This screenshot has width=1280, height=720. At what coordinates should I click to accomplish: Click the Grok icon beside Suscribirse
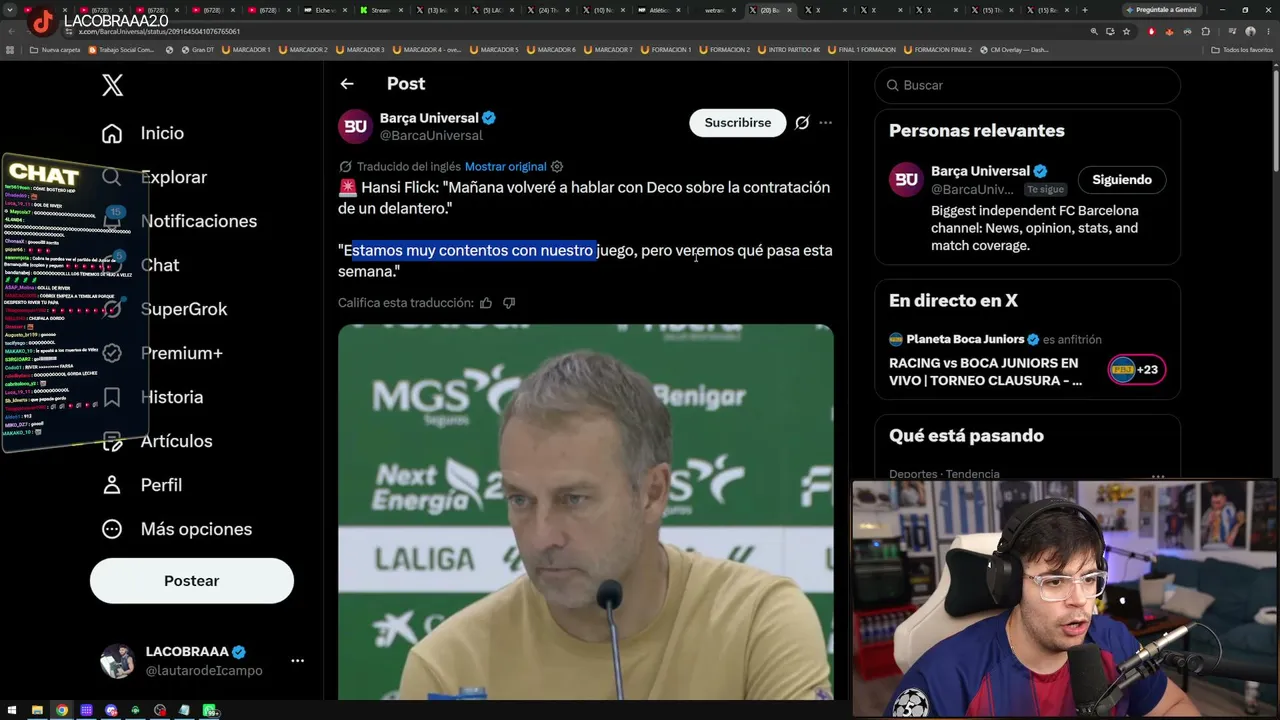(802, 123)
